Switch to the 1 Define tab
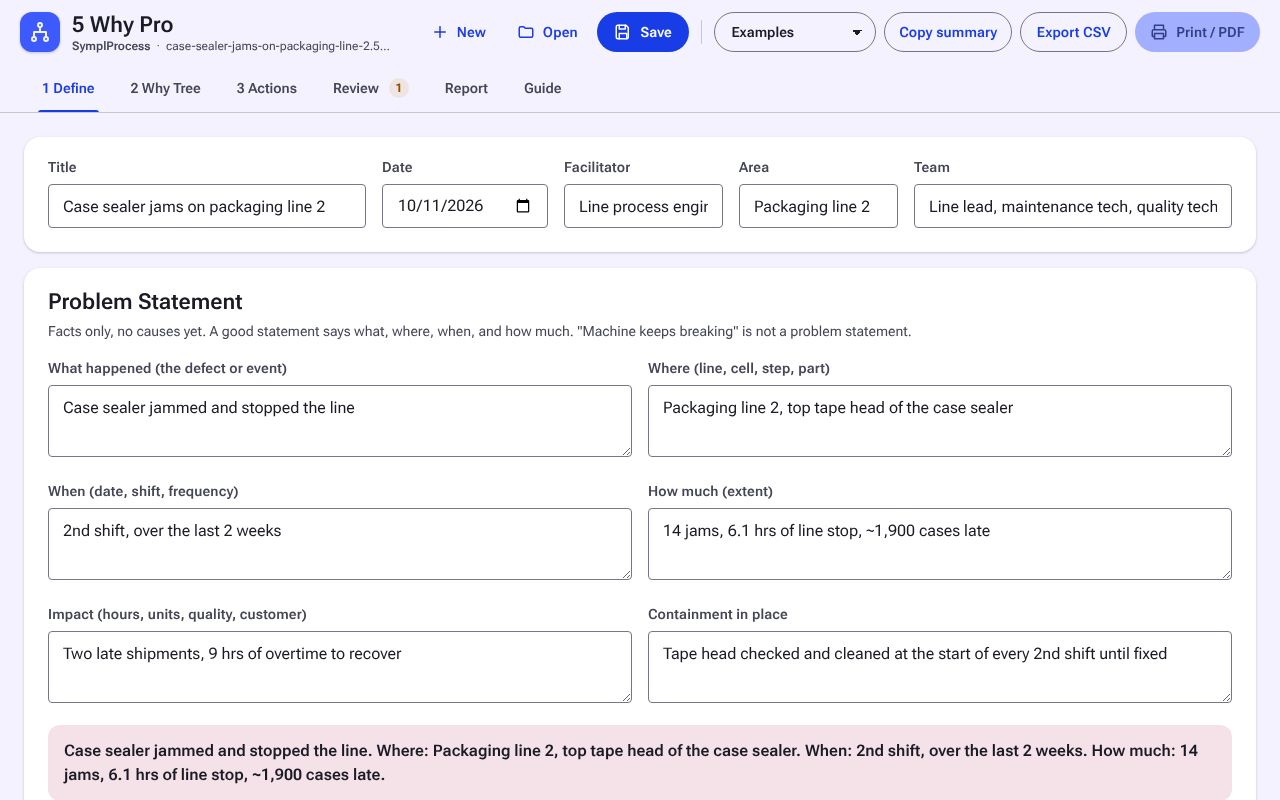Image resolution: width=1280 pixels, height=800 pixels. click(68, 88)
